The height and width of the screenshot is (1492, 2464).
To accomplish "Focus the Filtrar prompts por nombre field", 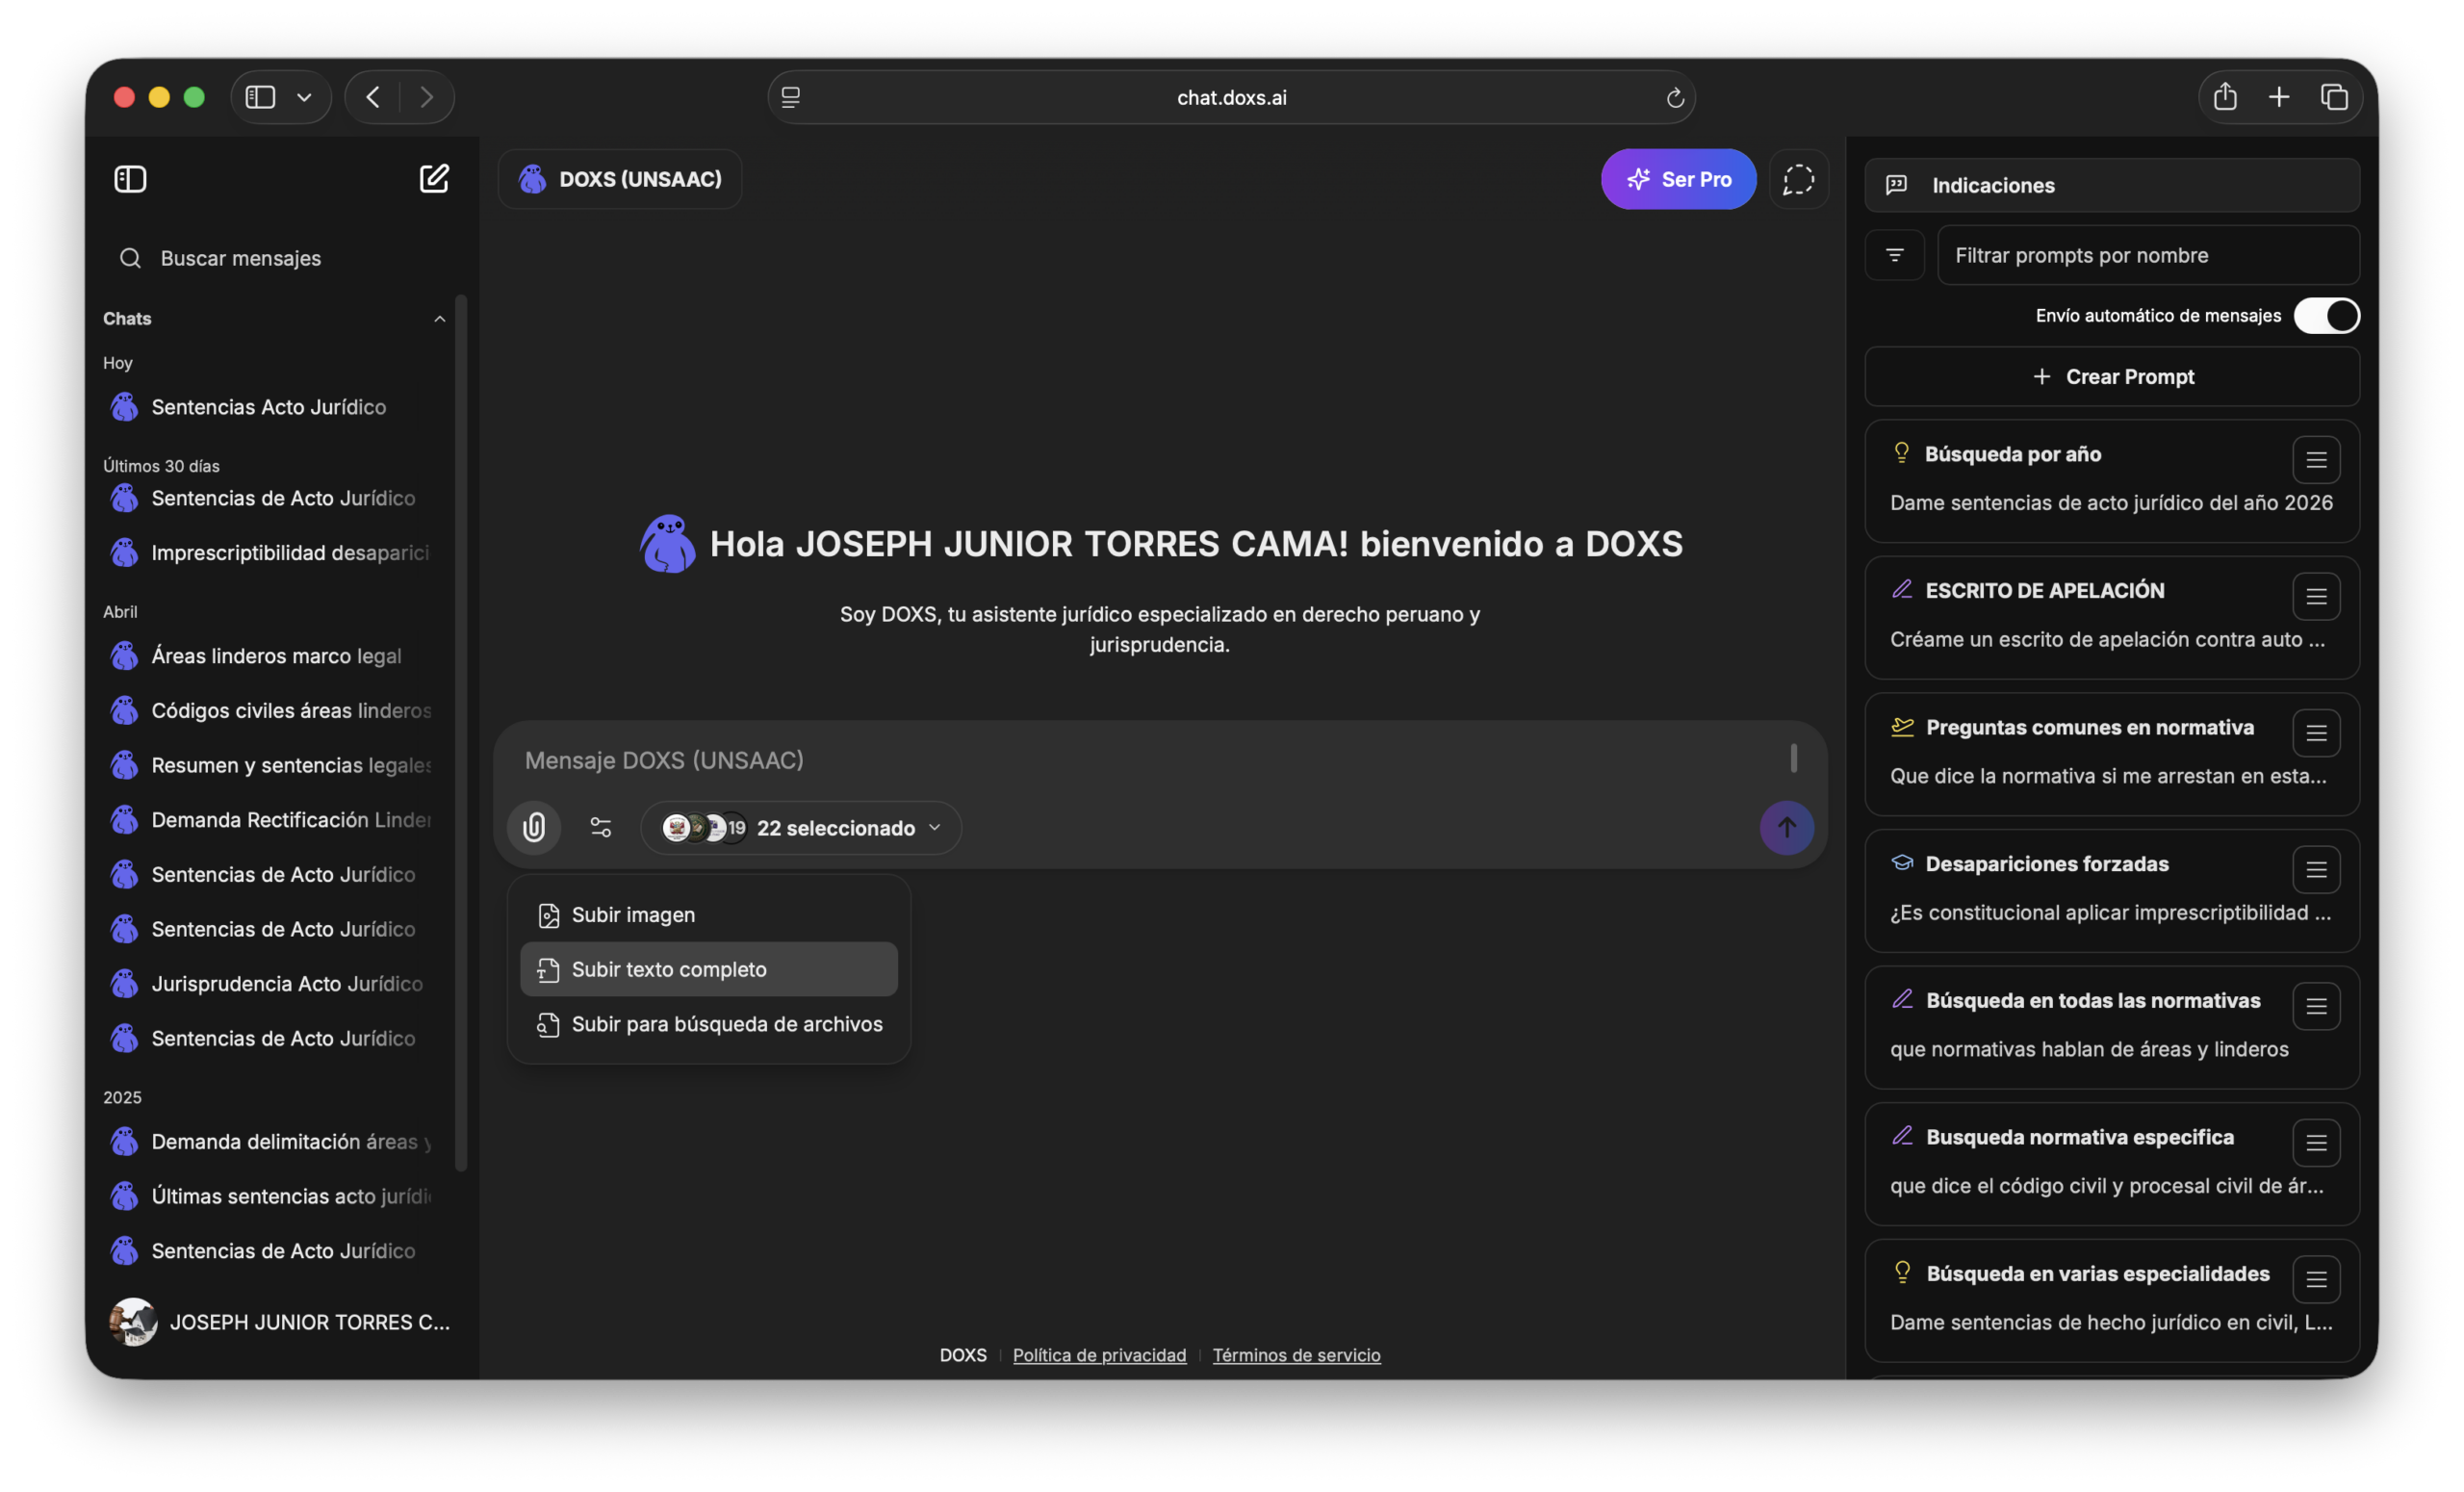I will 2148,255.
